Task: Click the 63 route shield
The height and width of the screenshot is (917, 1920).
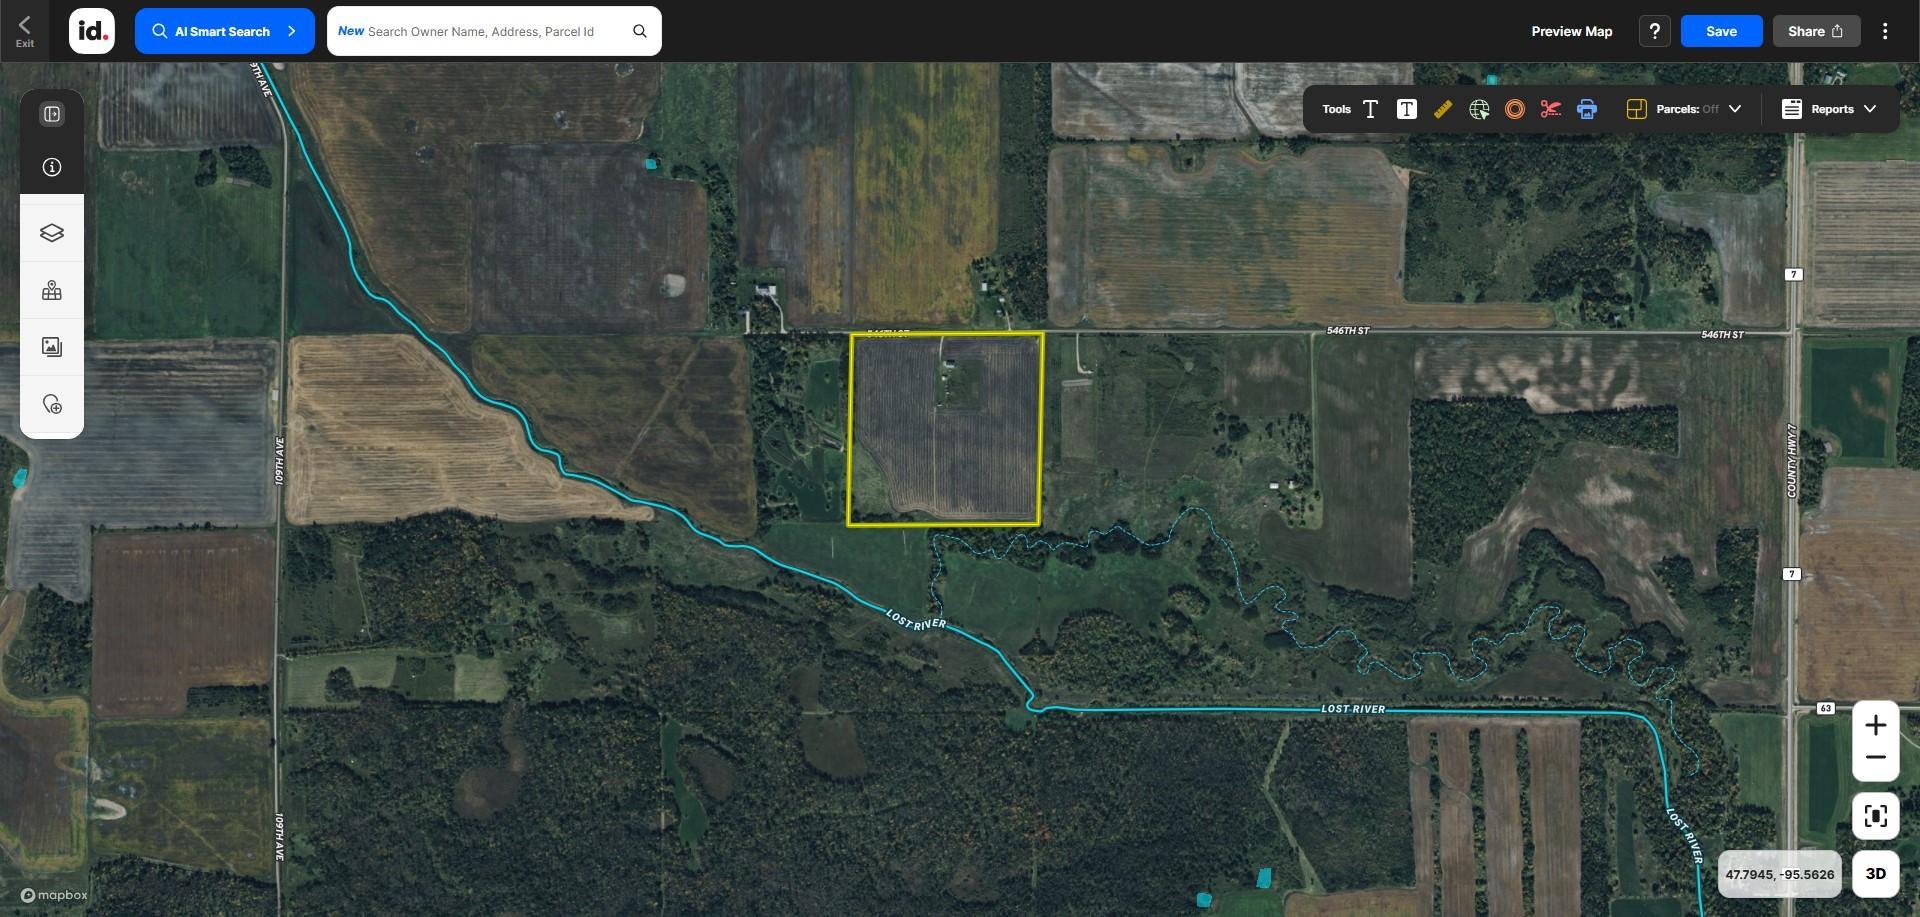Action: coord(1825,708)
